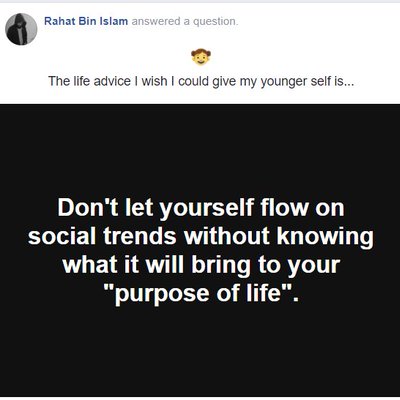This screenshot has height=400, width=400.
Task: Click the surname 'Islam' in the author name
Action: click(114, 21)
